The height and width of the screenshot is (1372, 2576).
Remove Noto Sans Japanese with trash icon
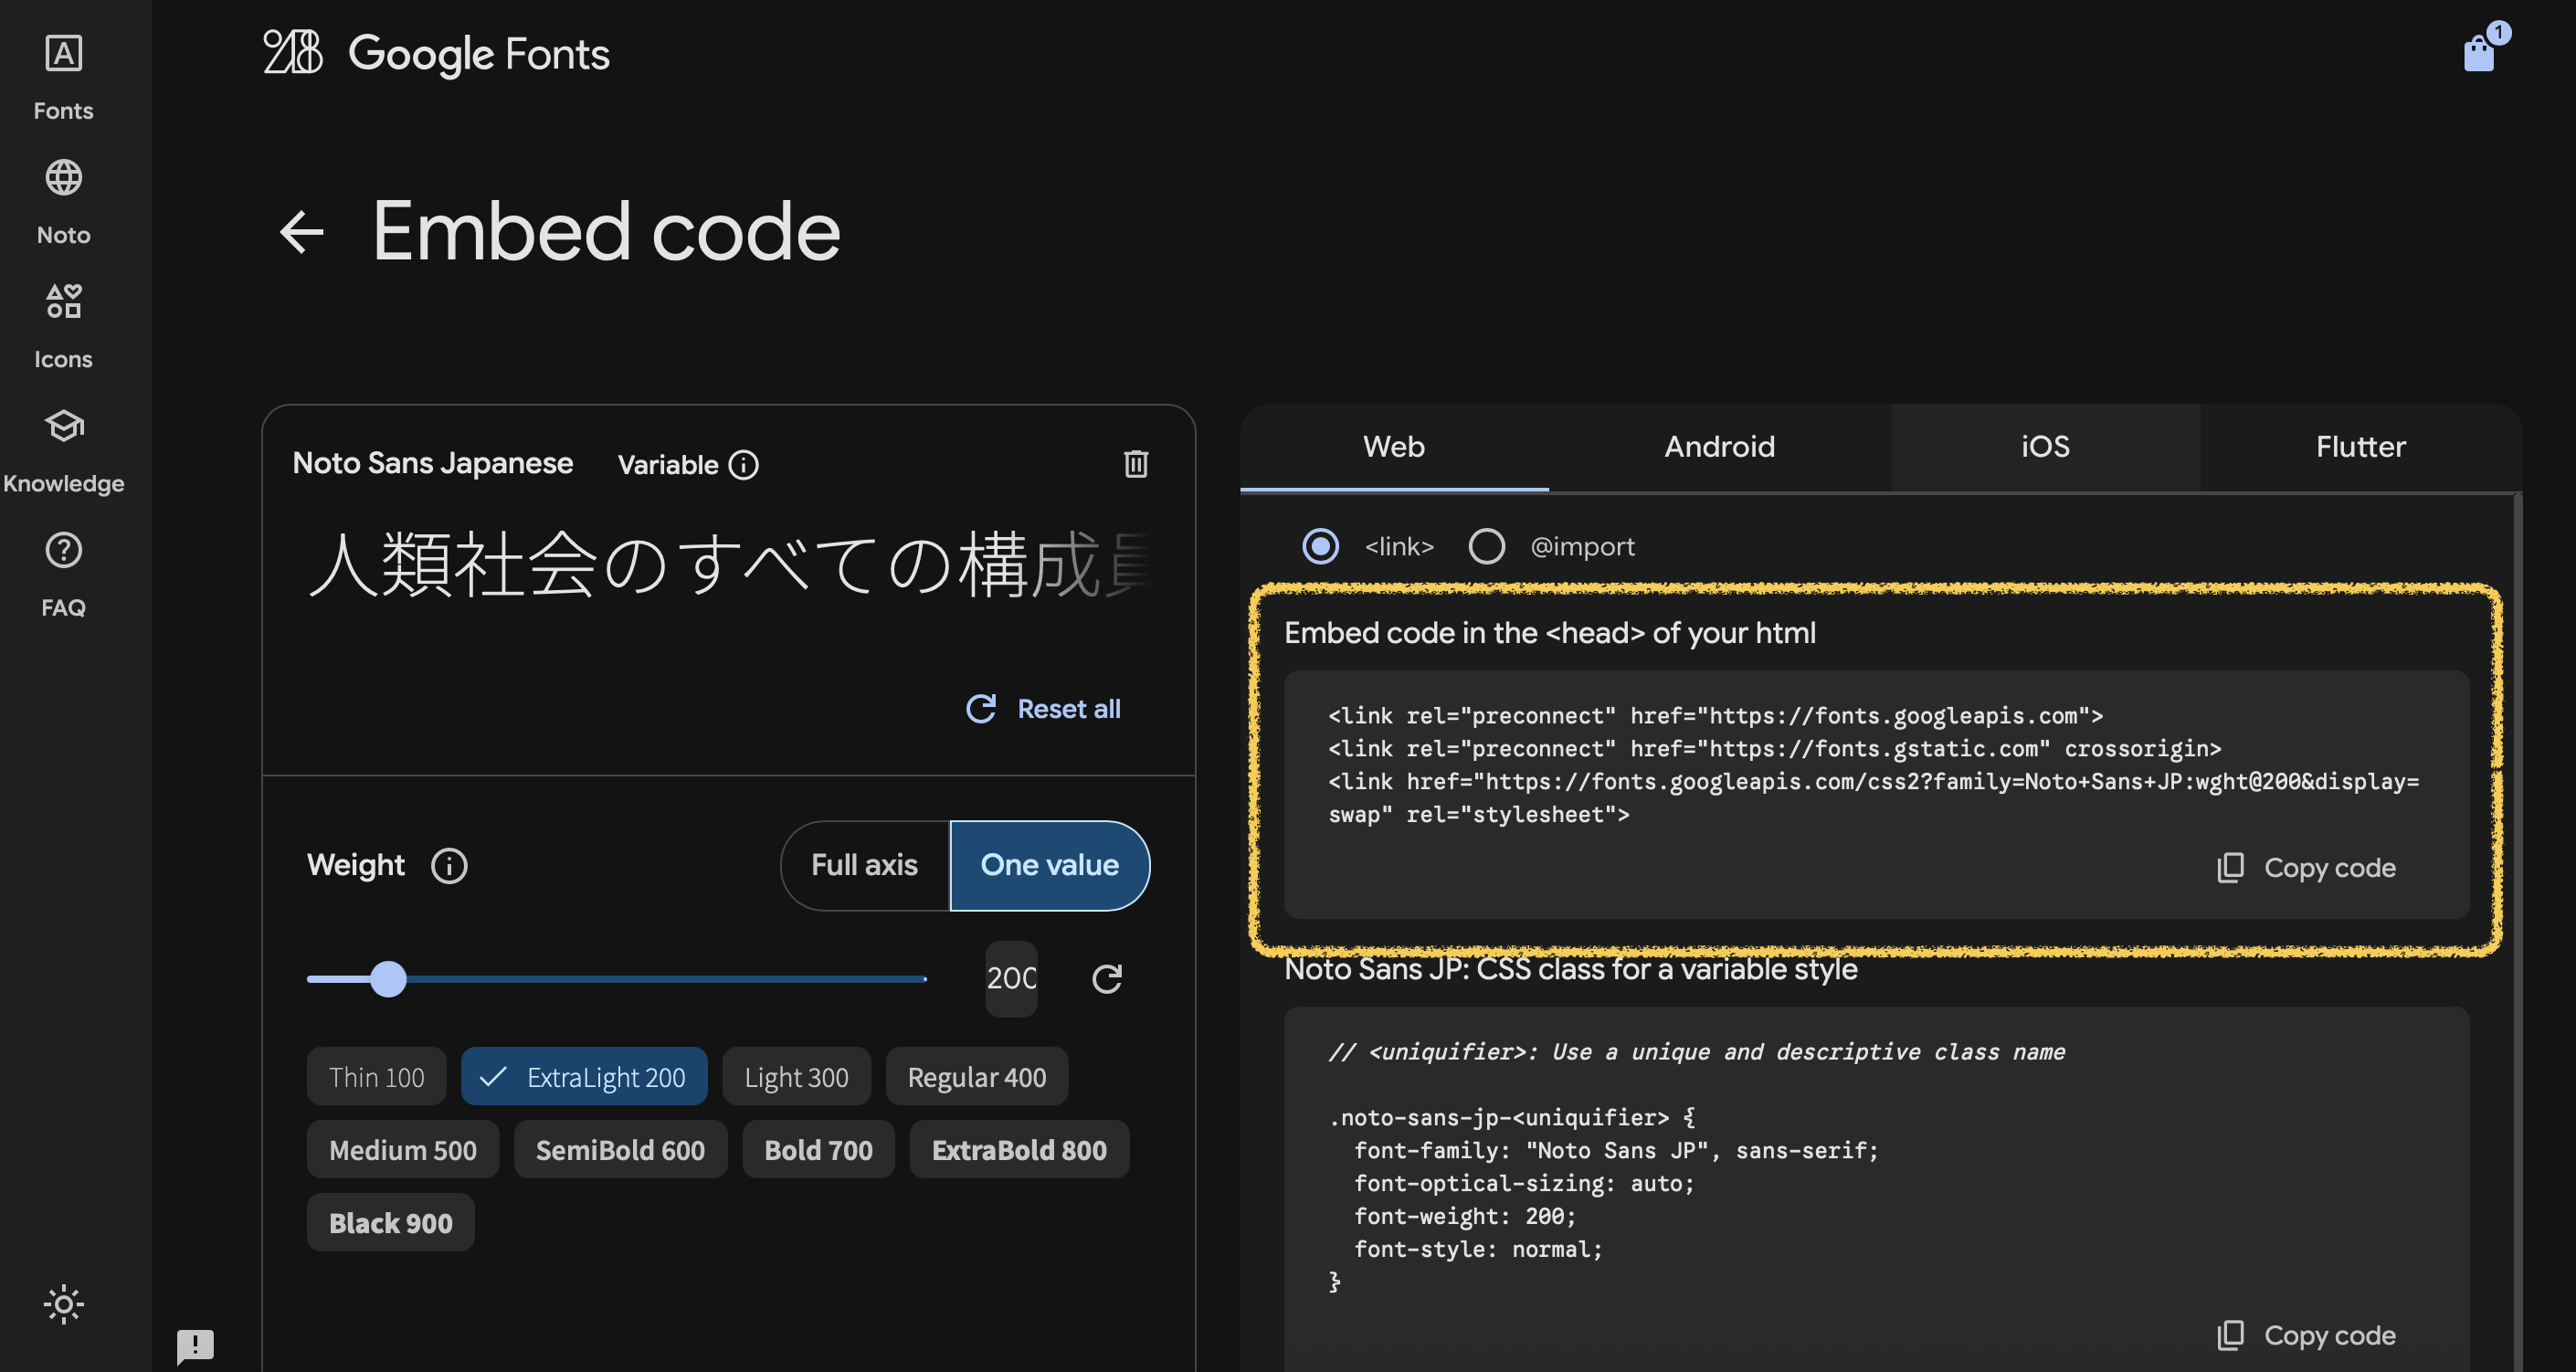coord(1136,464)
